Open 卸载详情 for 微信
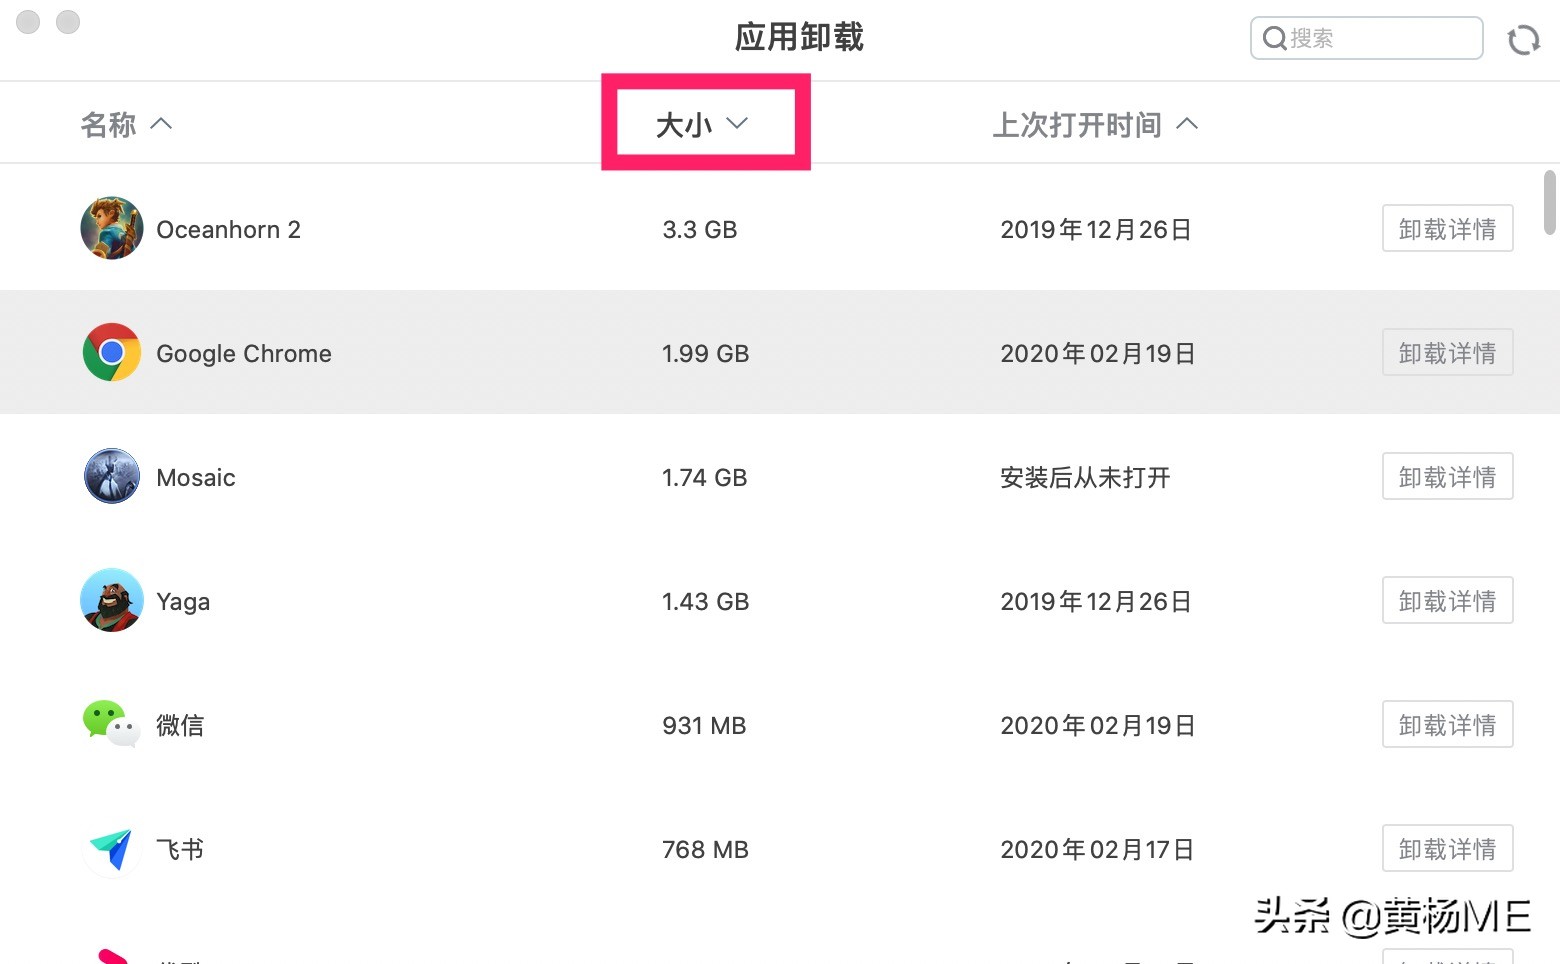 pos(1447,725)
